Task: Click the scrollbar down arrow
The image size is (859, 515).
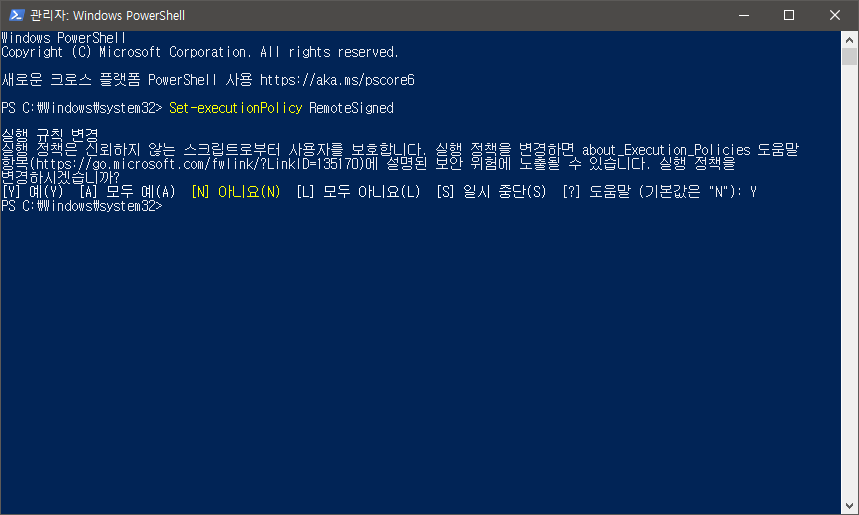Action: coord(850,506)
